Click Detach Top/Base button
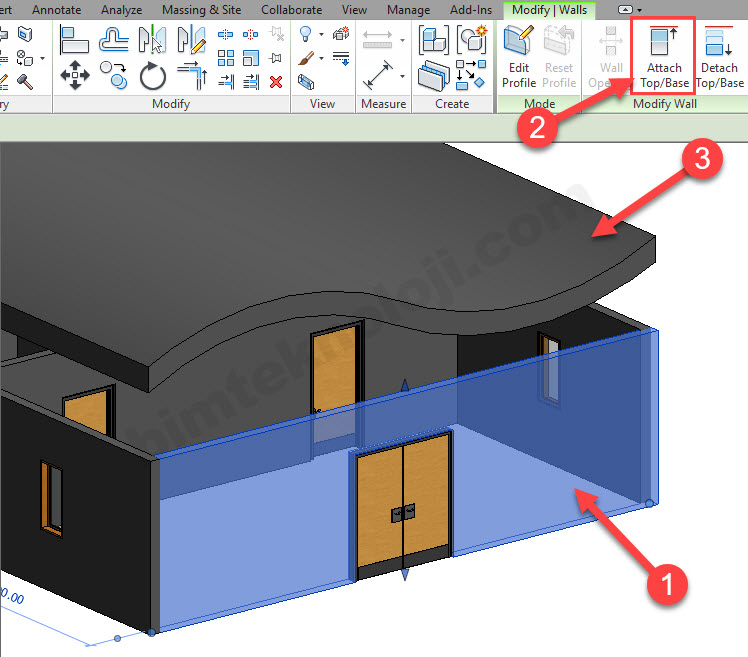Screen dimensions: 748x657 [x=720, y=57]
